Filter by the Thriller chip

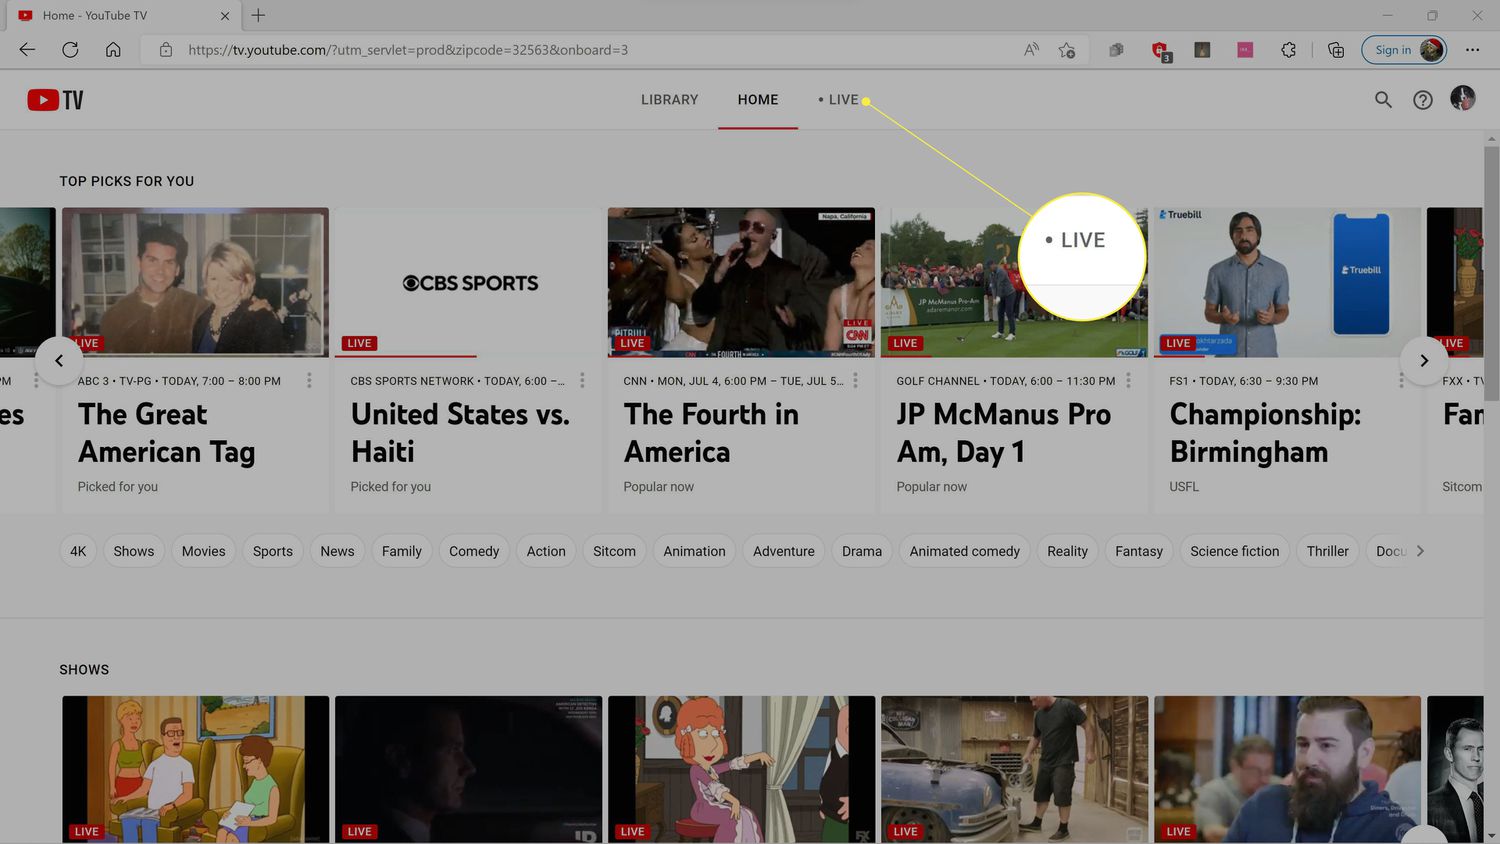point(1328,551)
